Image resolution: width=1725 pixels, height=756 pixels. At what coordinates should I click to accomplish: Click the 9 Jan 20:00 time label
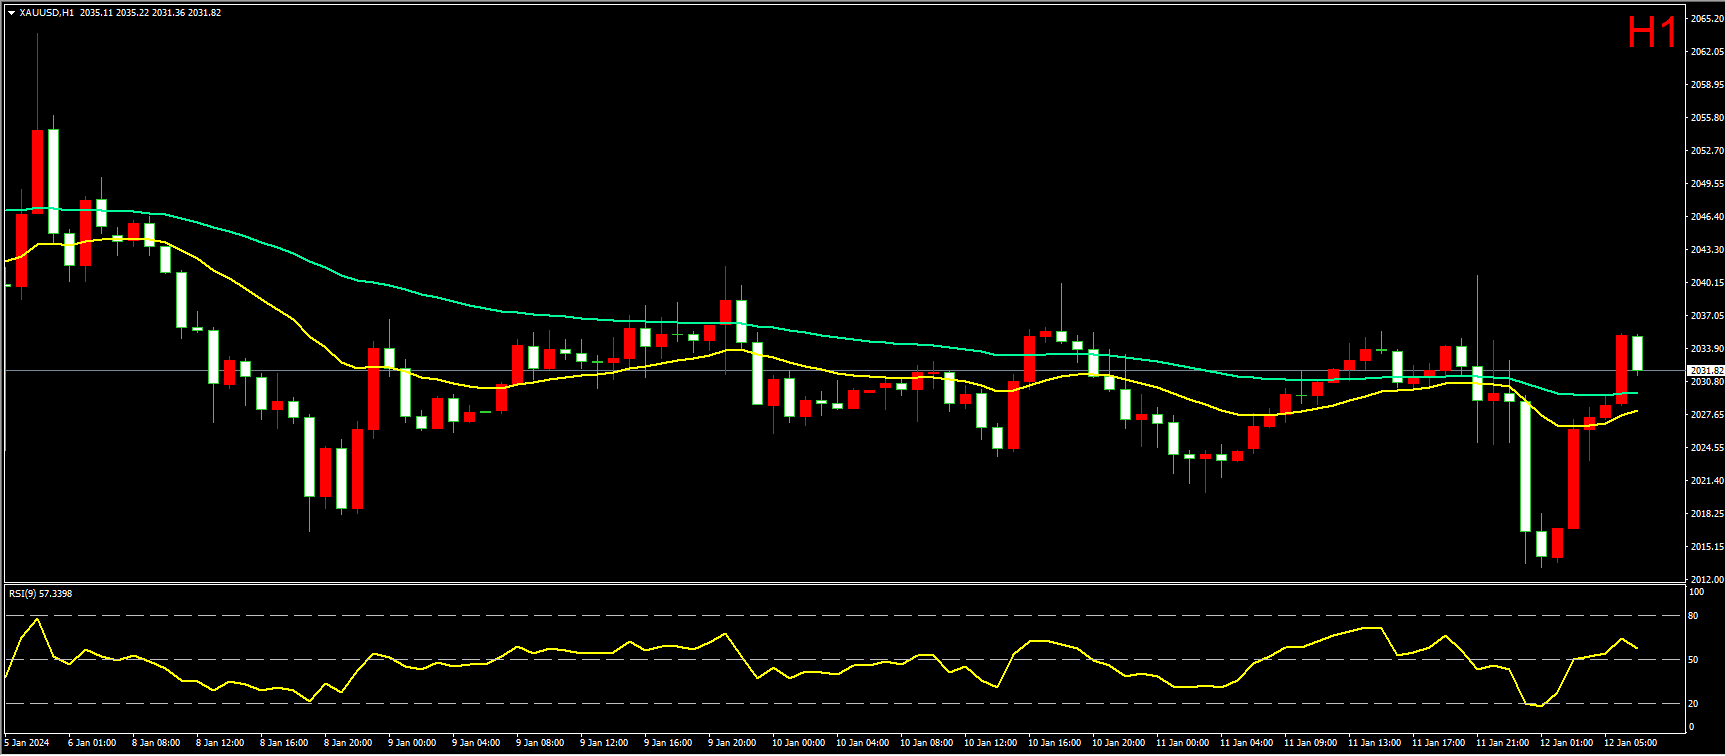(x=732, y=743)
